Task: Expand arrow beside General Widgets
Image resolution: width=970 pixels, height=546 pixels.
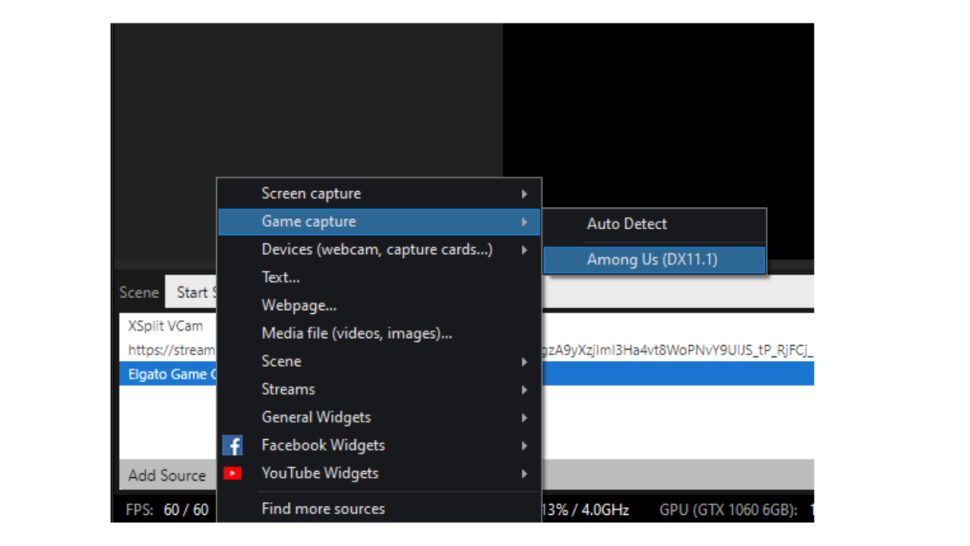Action: (x=524, y=418)
